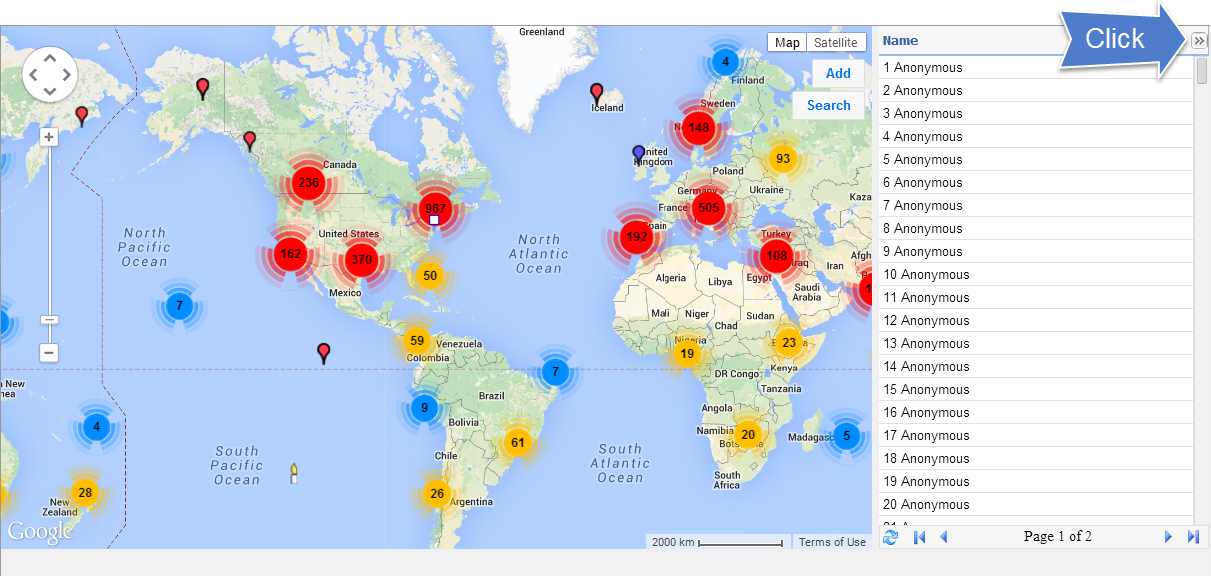Click the 26 cluster over Argentina
This screenshot has height=576, width=1211.
click(x=436, y=493)
